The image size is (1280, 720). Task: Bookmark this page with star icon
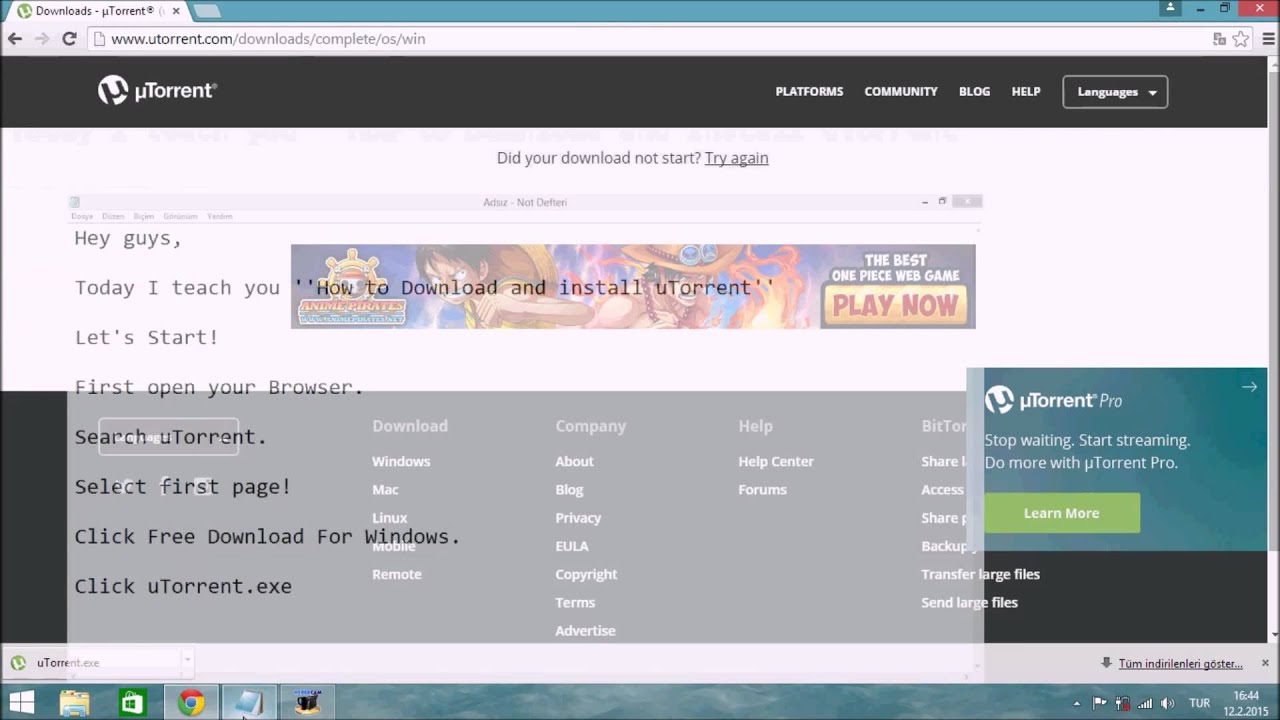point(1241,39)
